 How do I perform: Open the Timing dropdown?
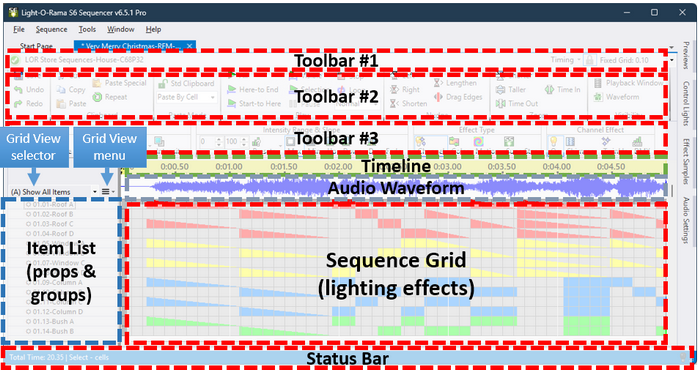pyautogui.click(x=565, y=60)
